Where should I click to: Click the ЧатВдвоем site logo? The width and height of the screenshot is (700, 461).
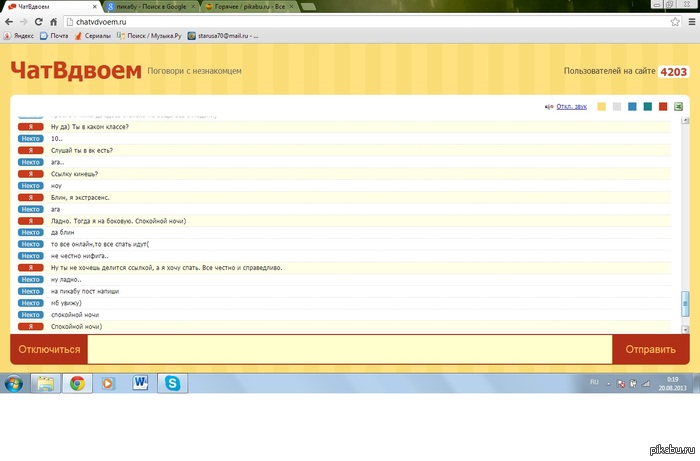click(x=76, y=71)
